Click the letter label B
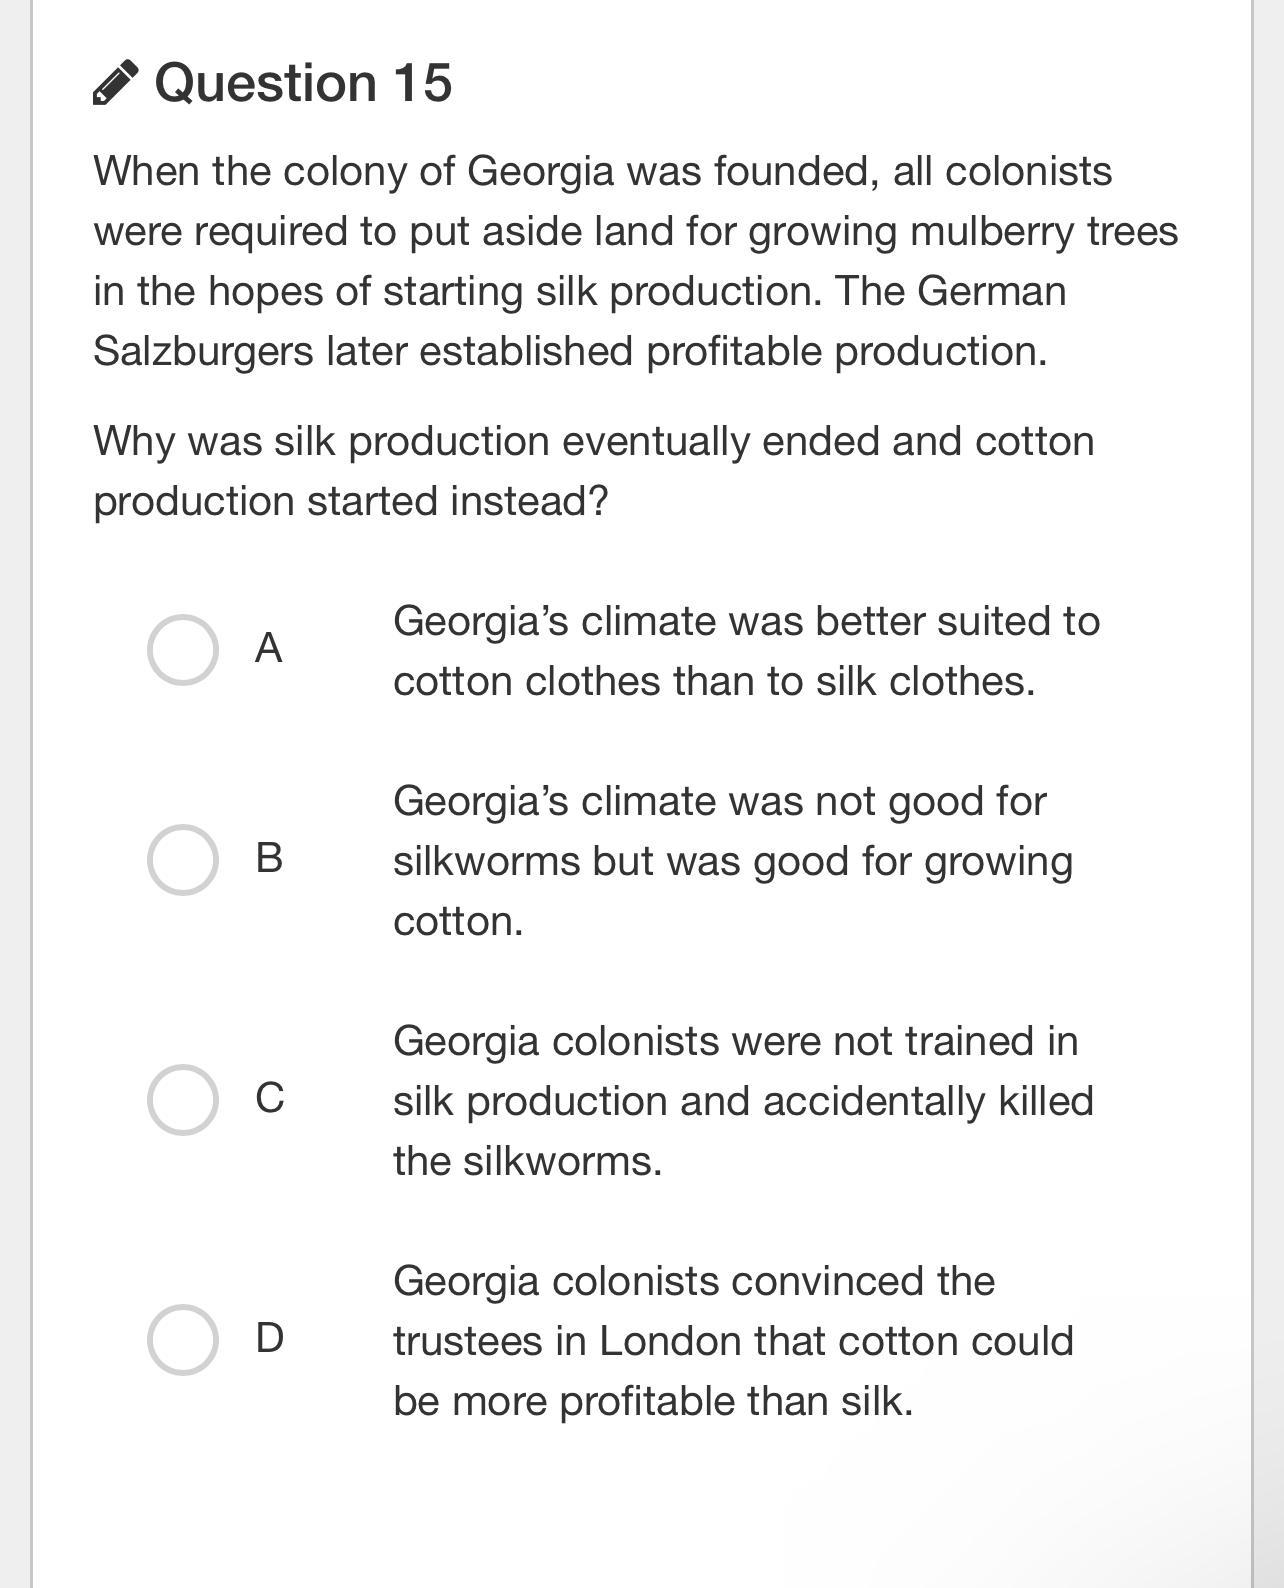This screenshot has height=1588, width=1284. (x=269, y=858)
